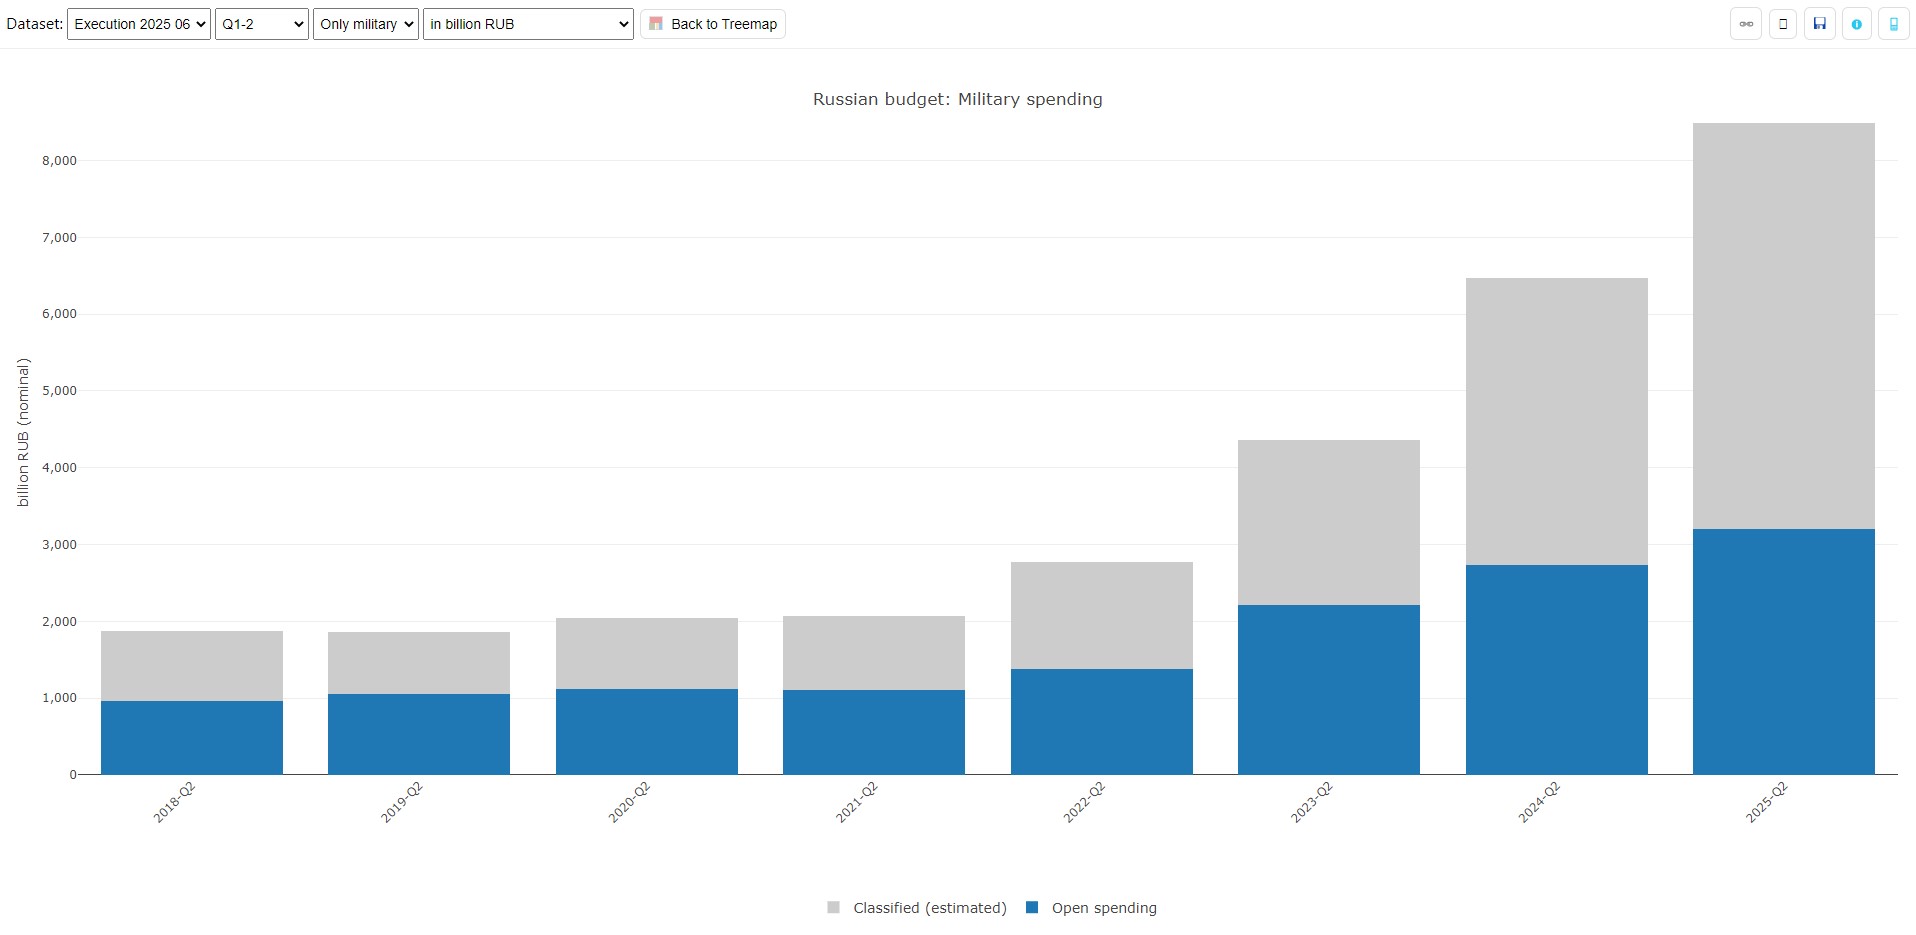Click the gray classified bar for 2024-Q2

1557,422
